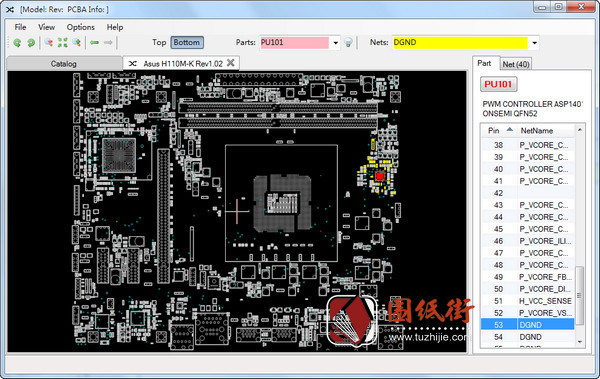600x379 pixels.
Task: Click the red highlighted PU101 chip on board
Action: coord(380,176)
